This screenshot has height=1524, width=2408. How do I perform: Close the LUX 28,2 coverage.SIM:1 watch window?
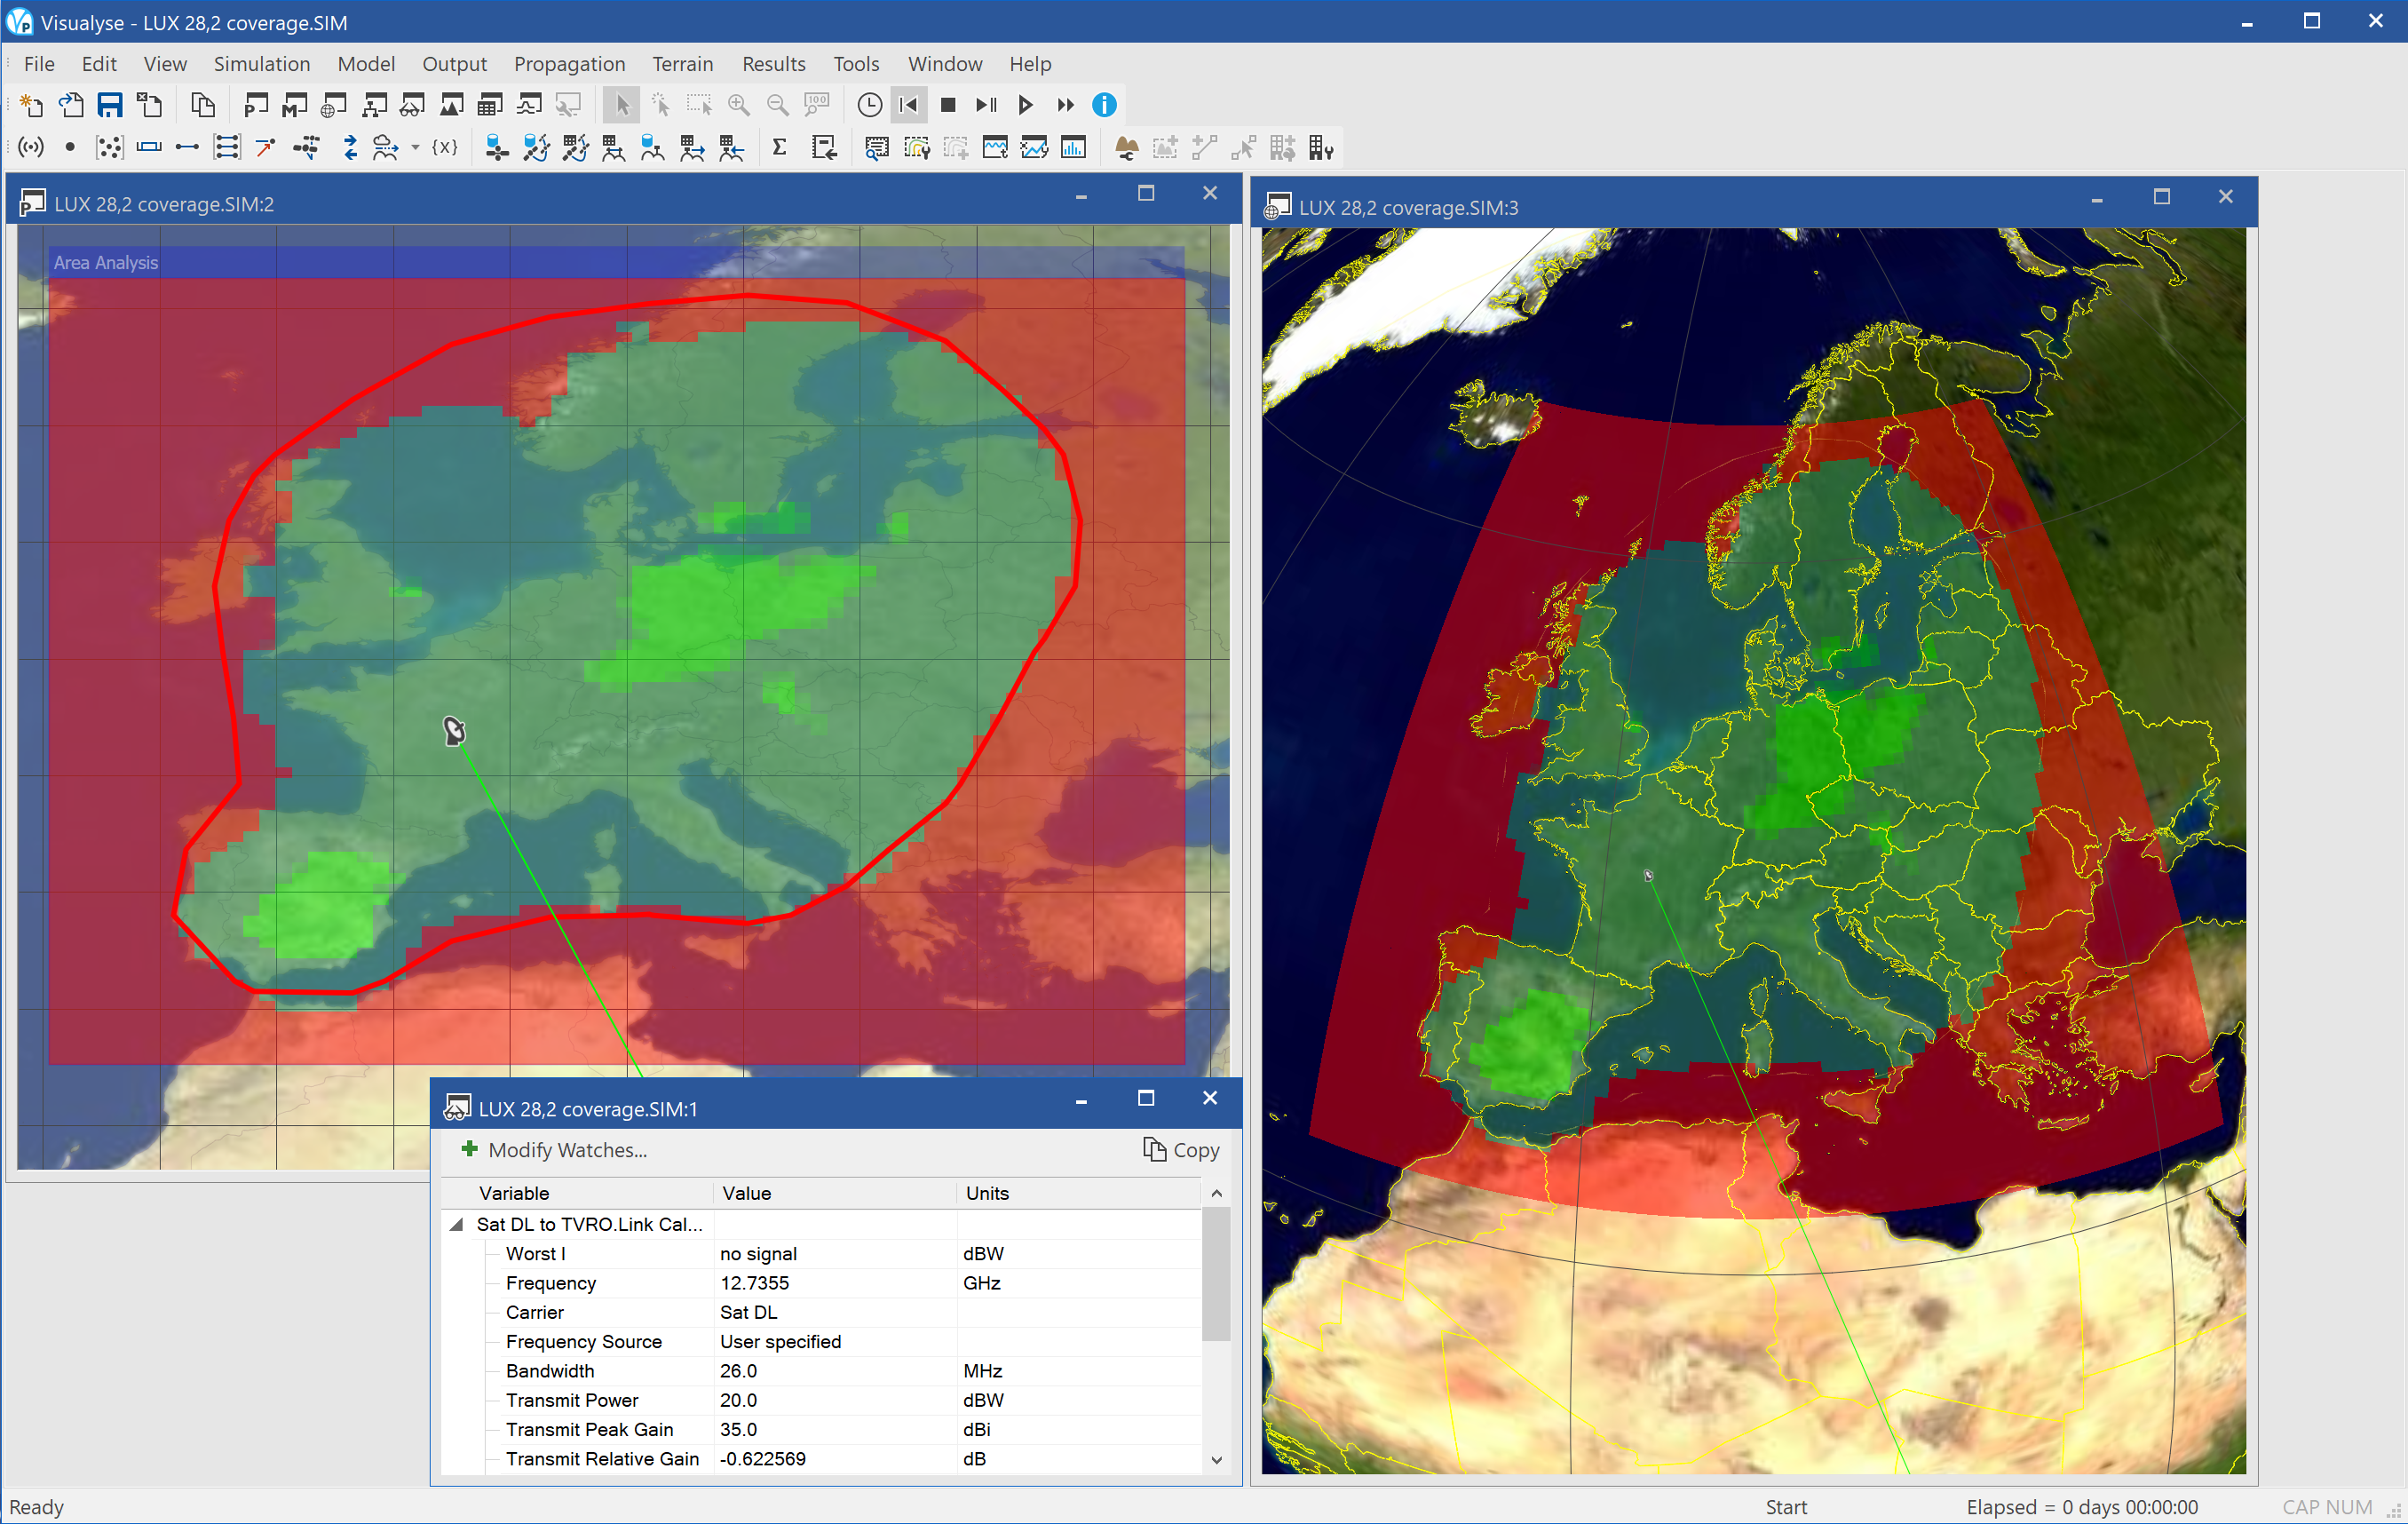point(1210,1098)
